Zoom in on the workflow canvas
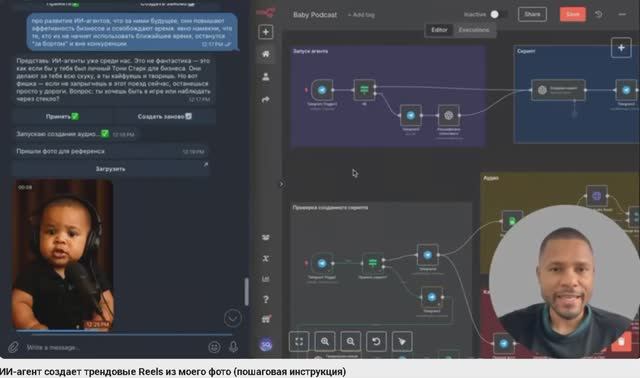Viewport: 640px width, 378px height. point(325,341)
